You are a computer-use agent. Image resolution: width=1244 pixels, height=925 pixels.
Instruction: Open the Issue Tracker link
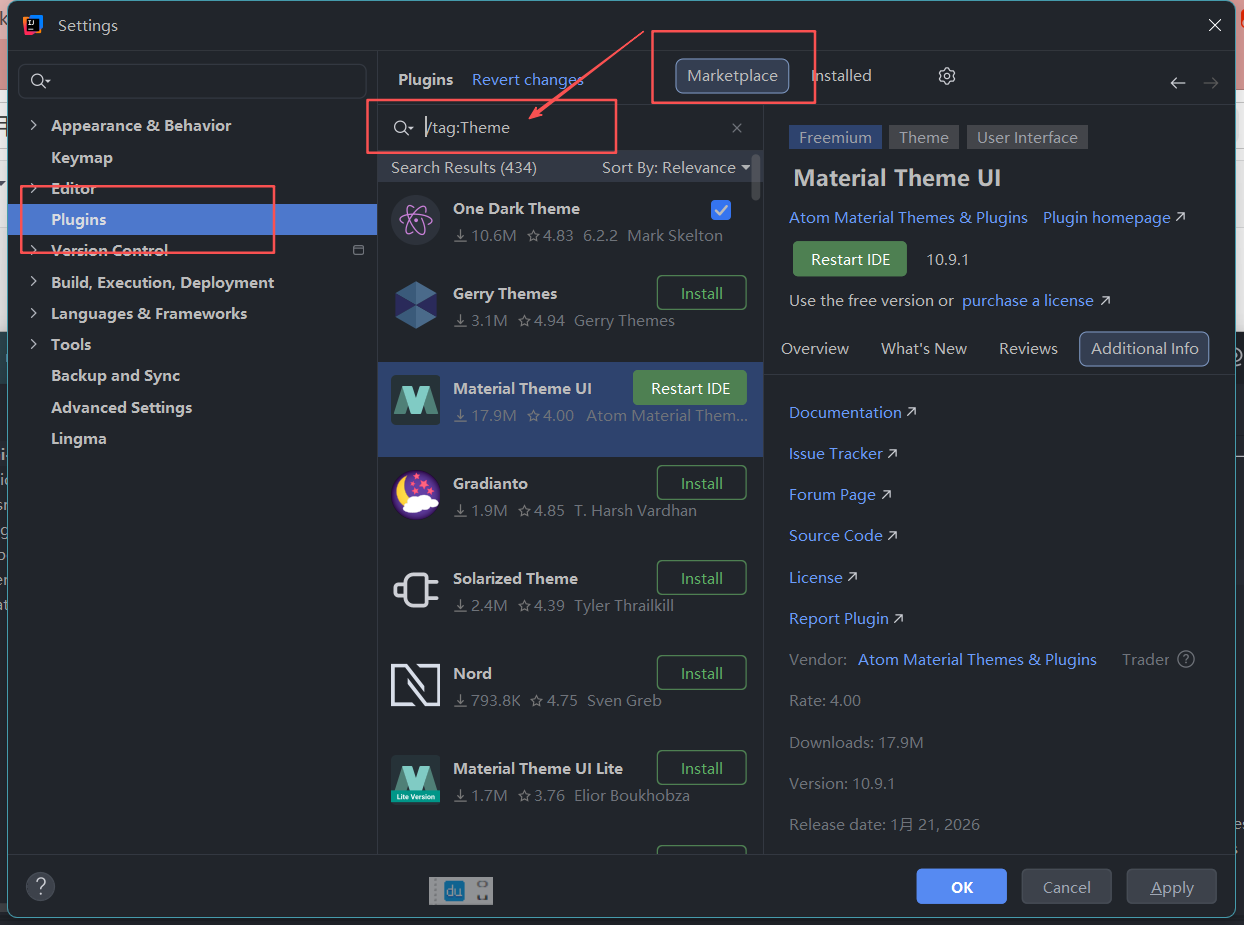click(843, 453)
